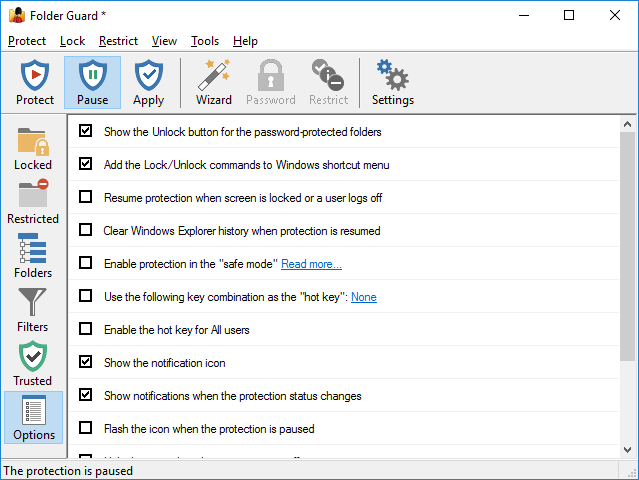Uncheck Show the notification icon

click(x=86, y=362)
